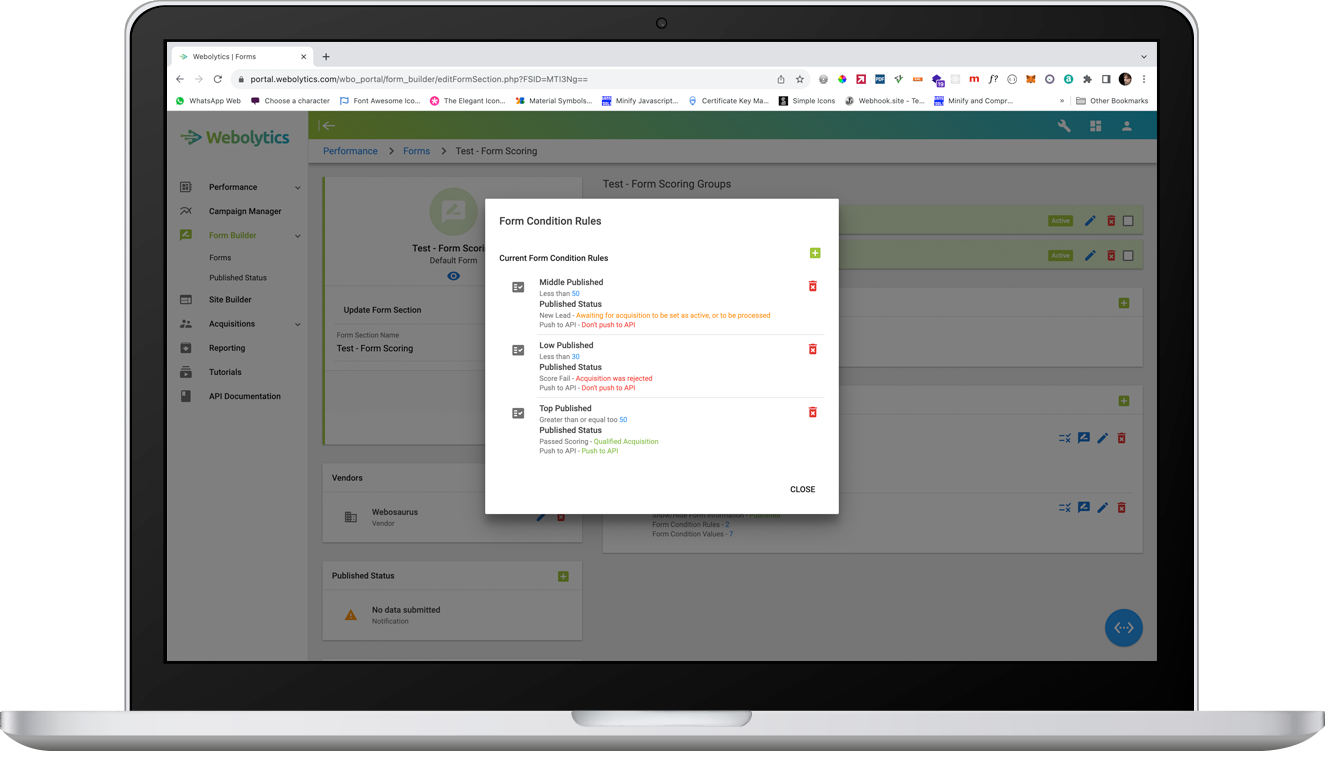Viewport: 1325px width, 780px height.
Task: Click the Reporting sidebar icon
Action: click(186, 348)
